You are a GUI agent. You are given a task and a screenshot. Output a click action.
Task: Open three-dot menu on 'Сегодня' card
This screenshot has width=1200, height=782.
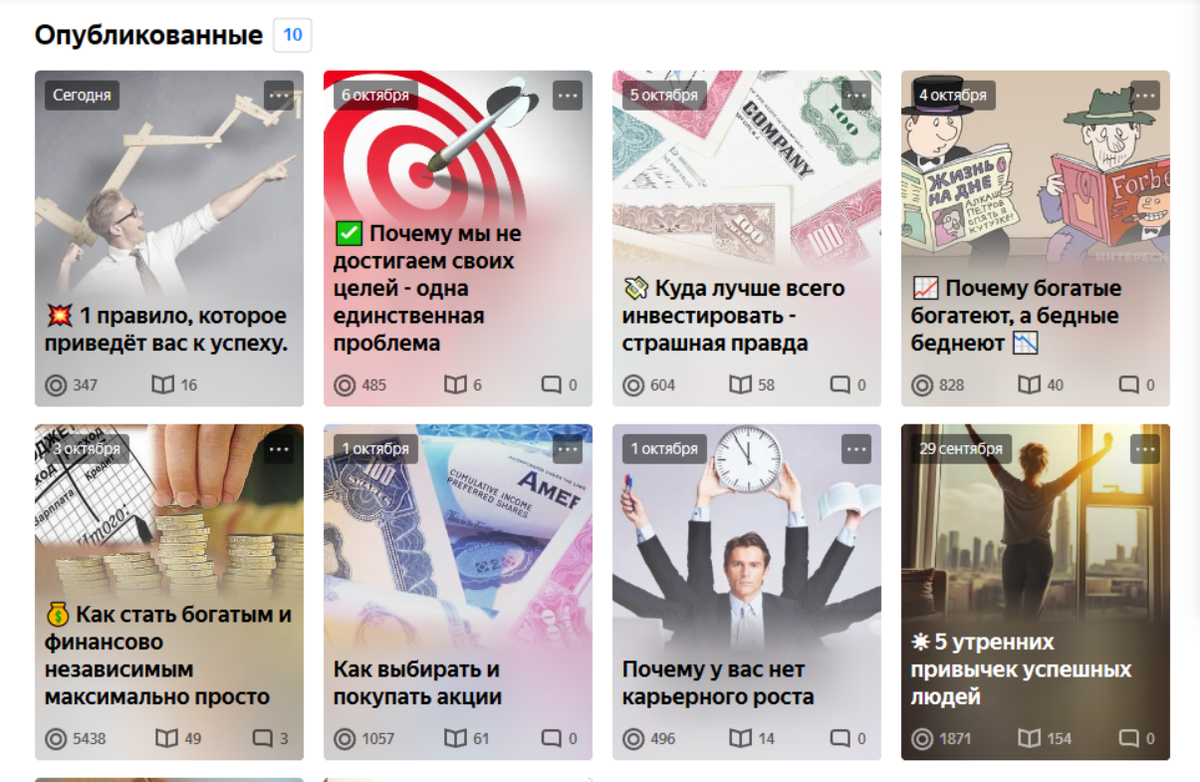point(279,96)
